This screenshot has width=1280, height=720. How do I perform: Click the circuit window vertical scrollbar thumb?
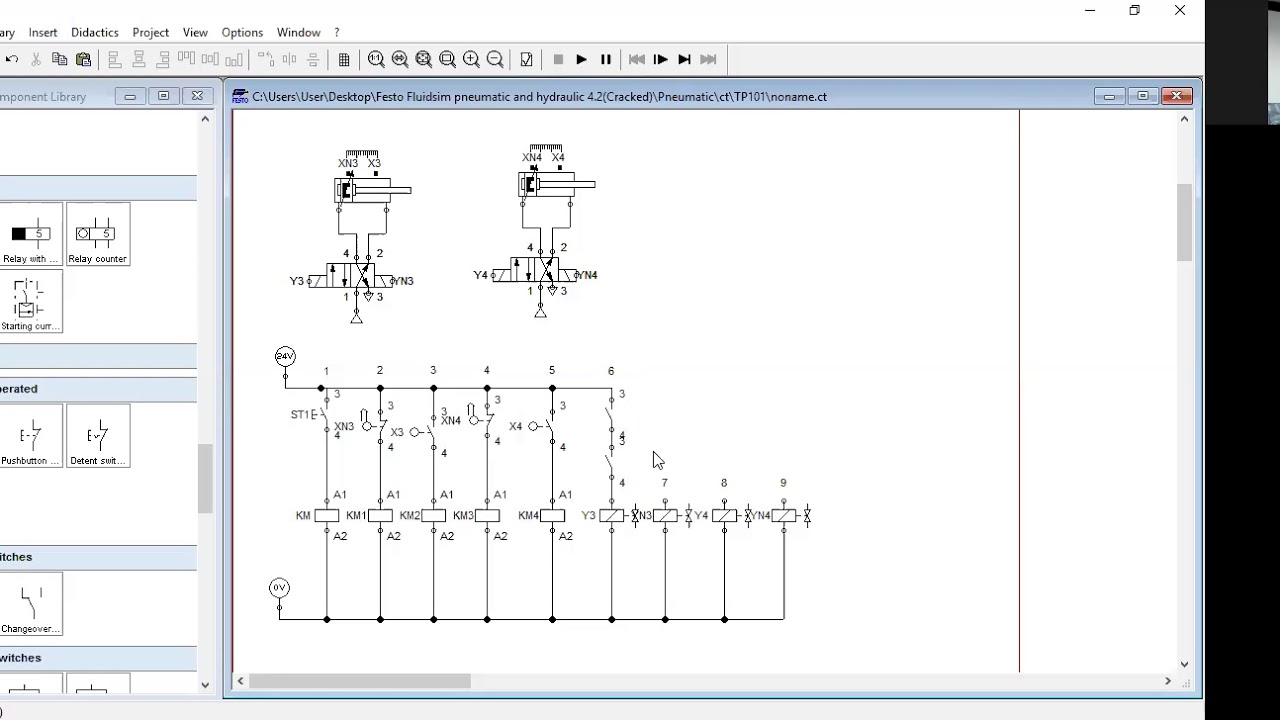click(x=1185, y=223)
